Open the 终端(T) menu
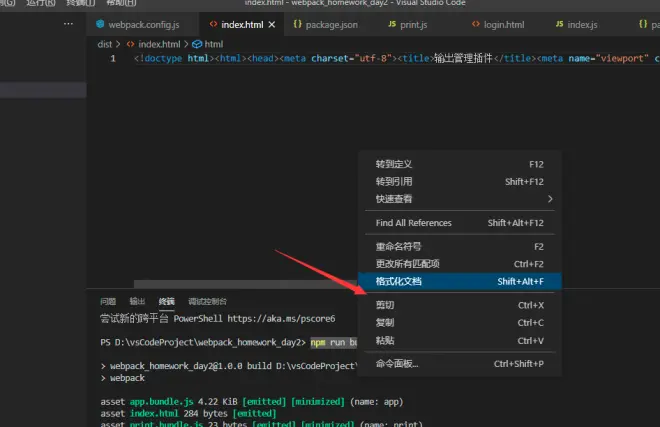 (x=81, y=3)
